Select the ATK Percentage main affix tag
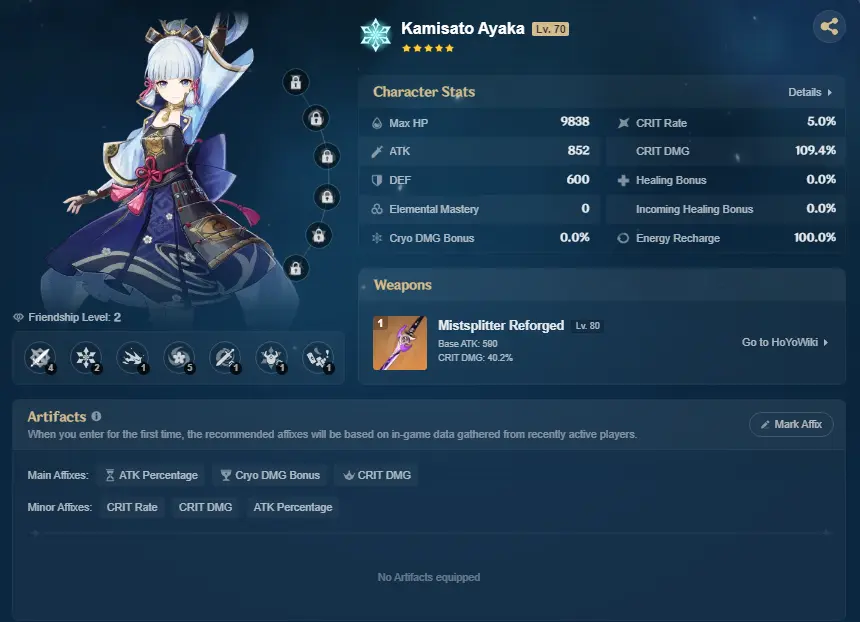The width and height of the screenshot is (860, 622). pyautogui.click(x=151, y=475)
